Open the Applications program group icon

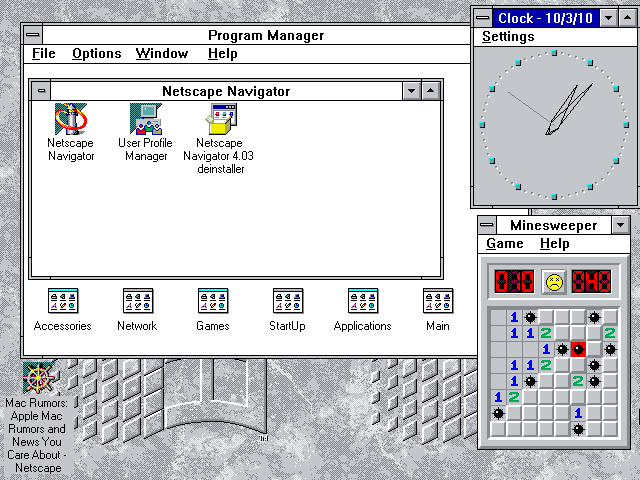363,301
